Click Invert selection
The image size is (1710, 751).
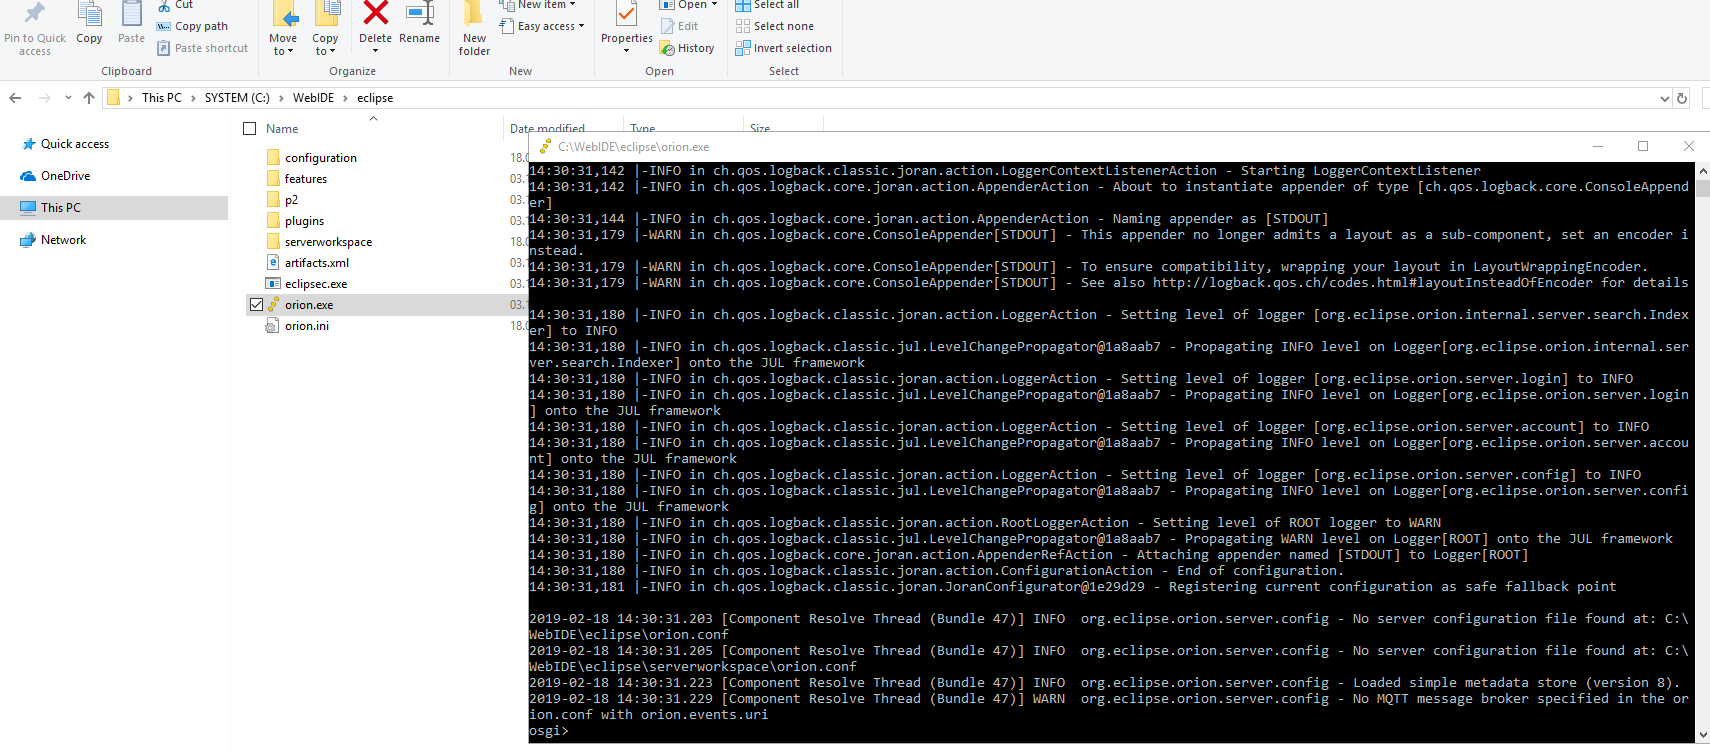[783, 48]
